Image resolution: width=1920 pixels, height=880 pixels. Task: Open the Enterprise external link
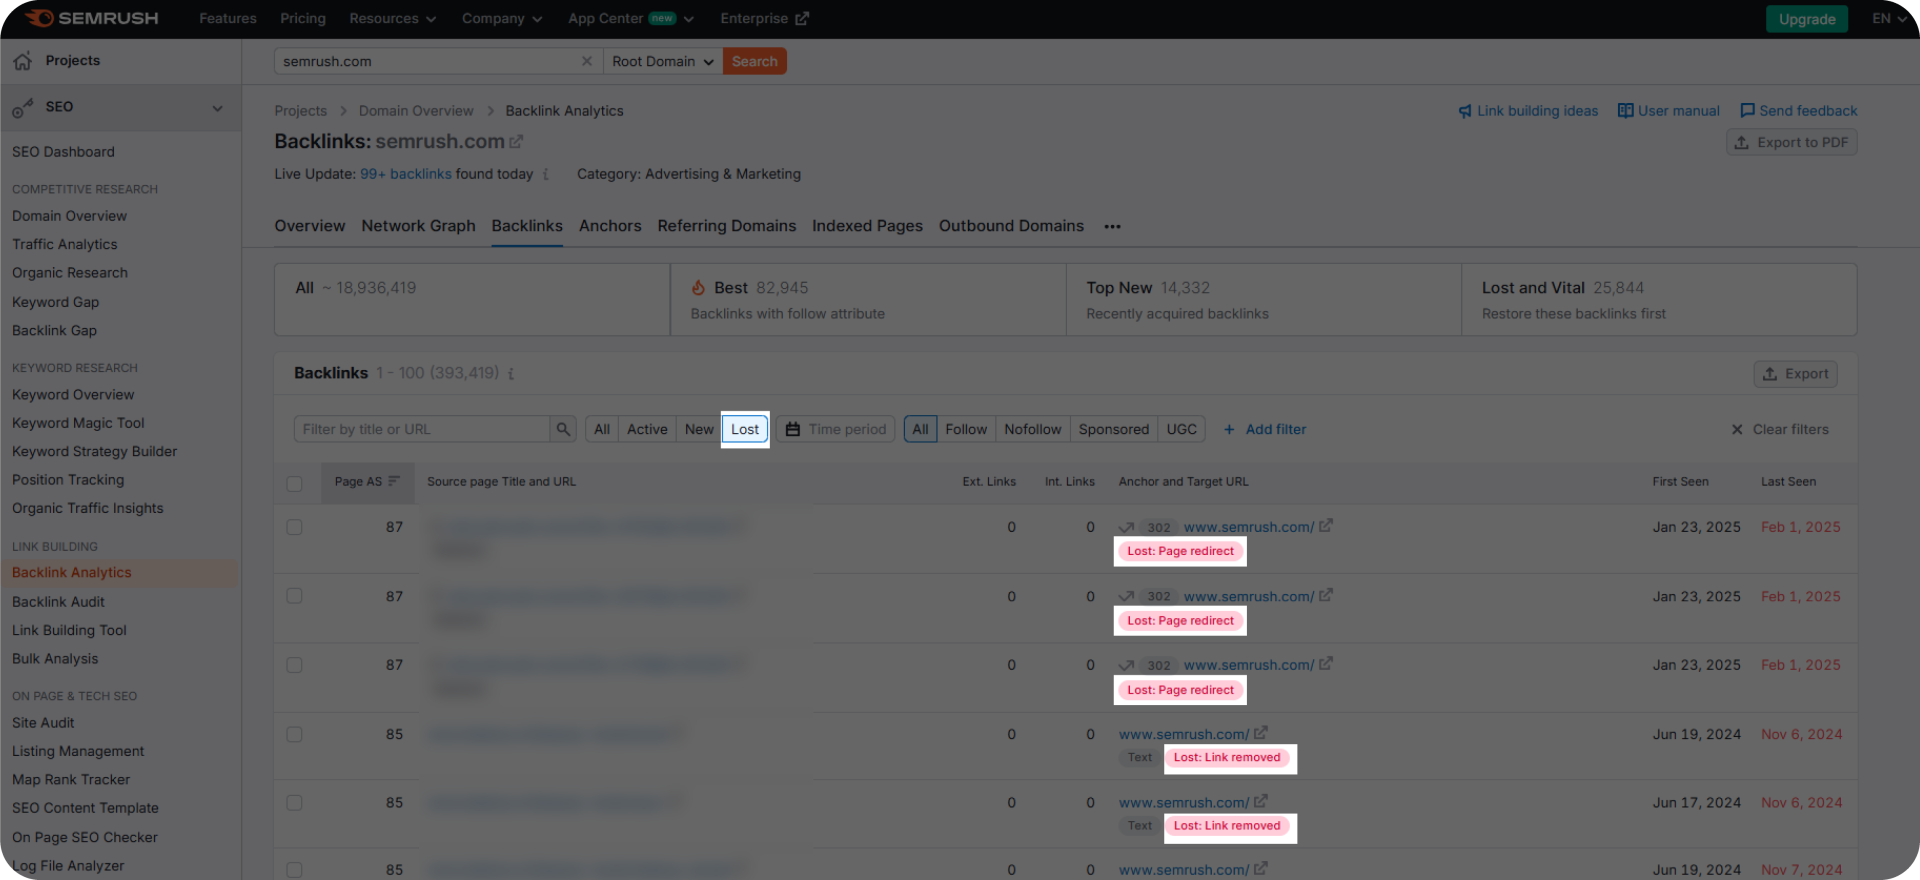click(x=765, y=18)
